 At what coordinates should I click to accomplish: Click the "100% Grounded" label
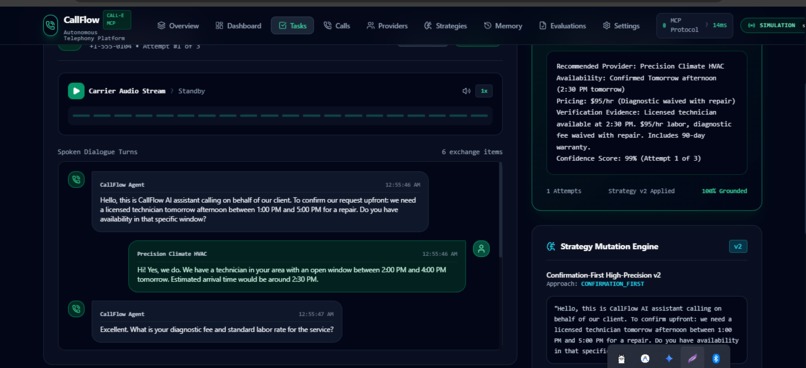[x=724, y=191]
